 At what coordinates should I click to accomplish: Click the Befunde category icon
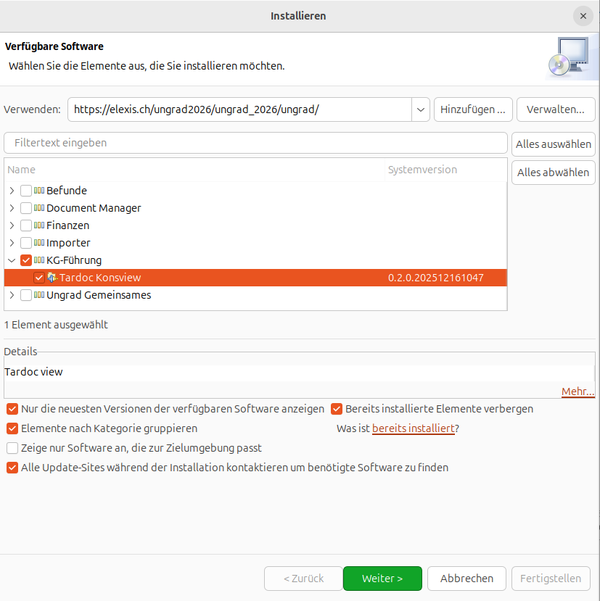[39, 191]
